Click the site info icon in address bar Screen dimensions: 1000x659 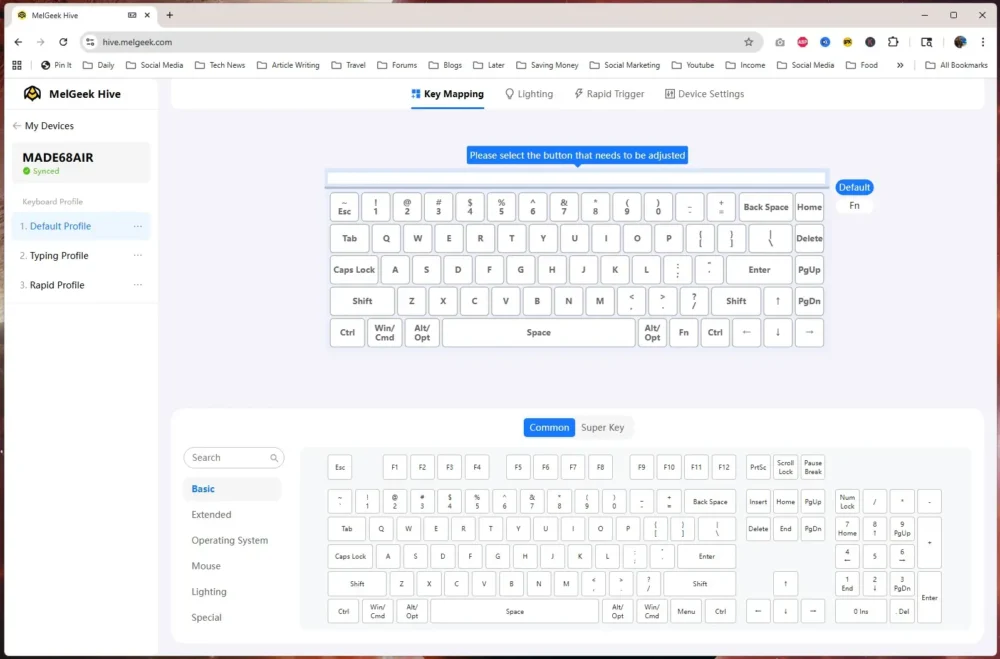(x=90, y=42)
